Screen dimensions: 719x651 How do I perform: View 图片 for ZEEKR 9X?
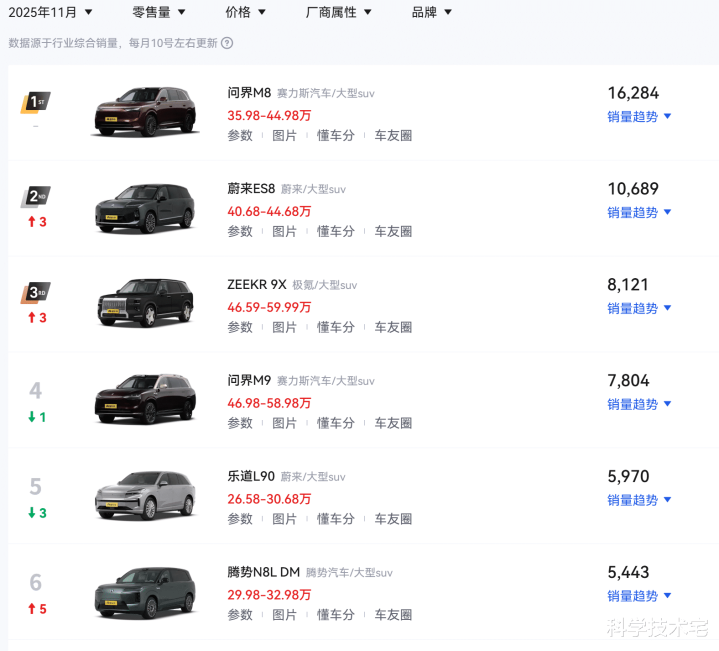click(x=285, y=327)
